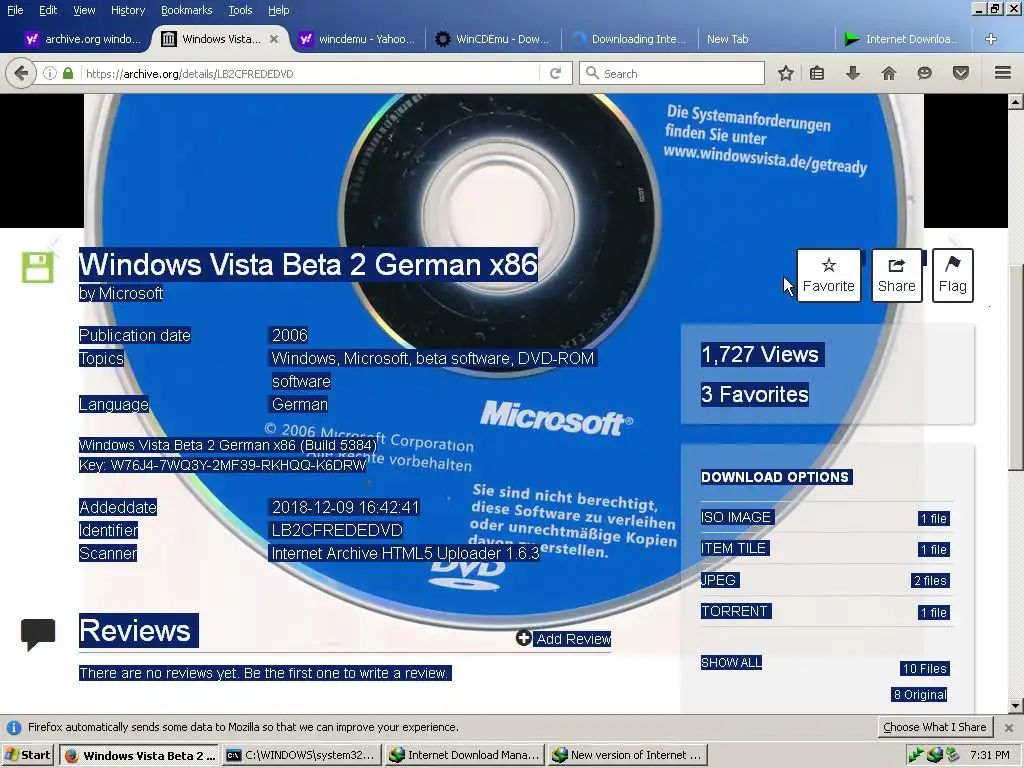Click the Search input box
The height and width of the screenshot is (768, 1024).
(x=672, y=73)
